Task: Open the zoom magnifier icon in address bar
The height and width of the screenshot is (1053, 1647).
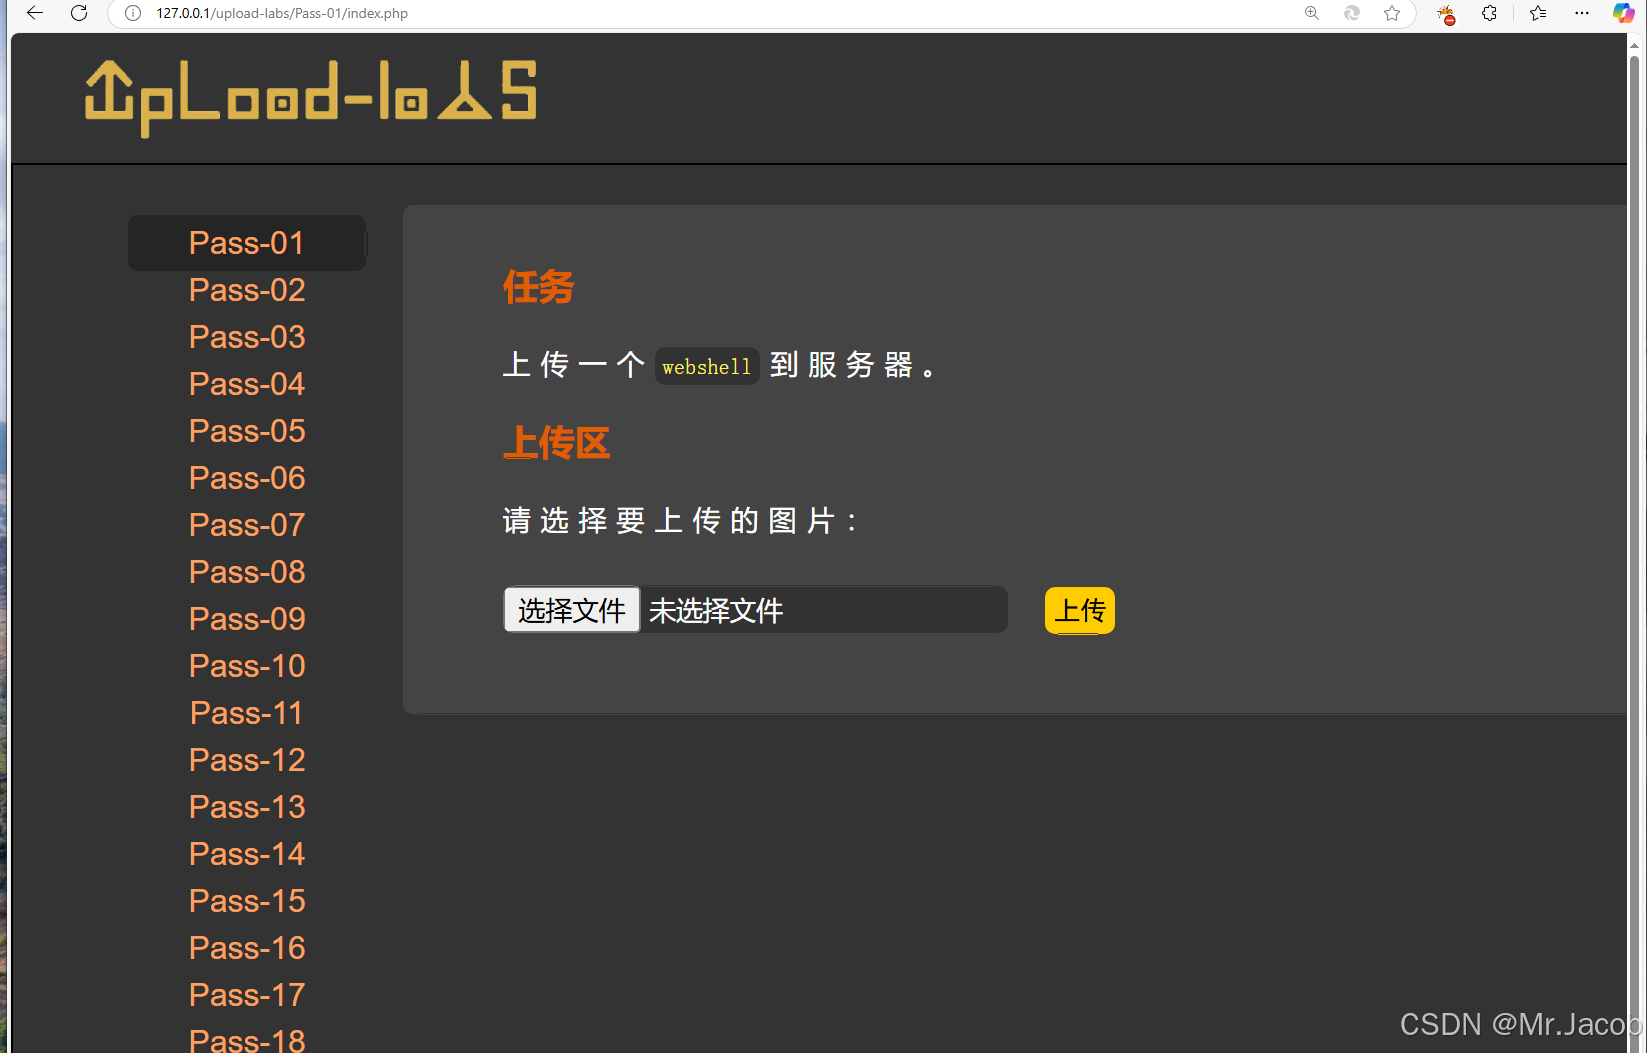Action: 1312,13
